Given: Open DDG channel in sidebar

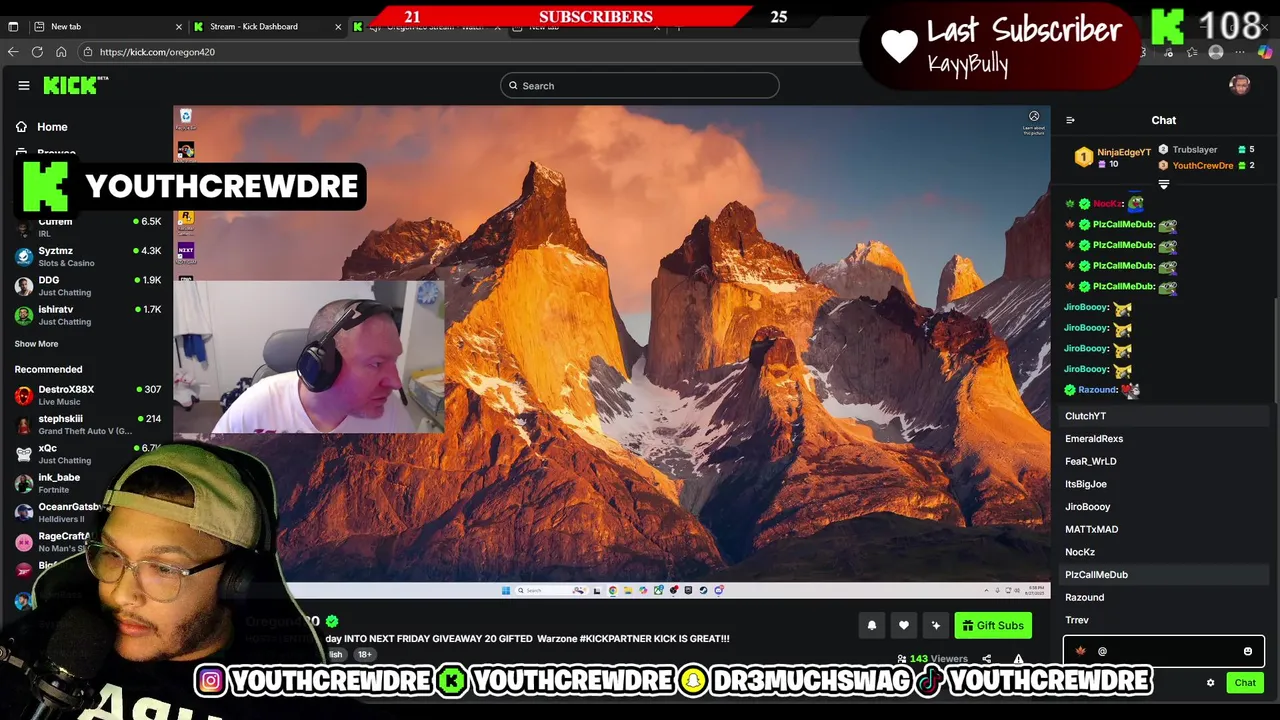Looking at the screenshot, I should pyautogui.click(x=88, y=286).
